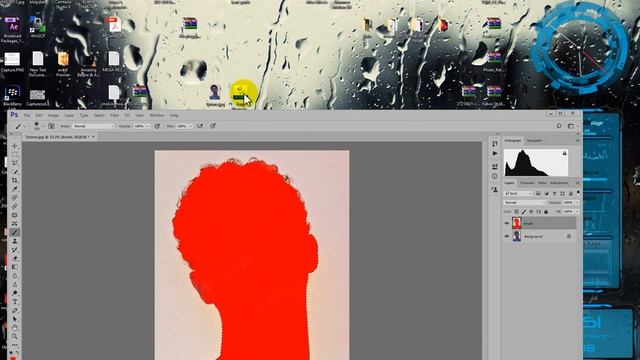Expand the brush Opacity slider arrow

click(148, 126)
